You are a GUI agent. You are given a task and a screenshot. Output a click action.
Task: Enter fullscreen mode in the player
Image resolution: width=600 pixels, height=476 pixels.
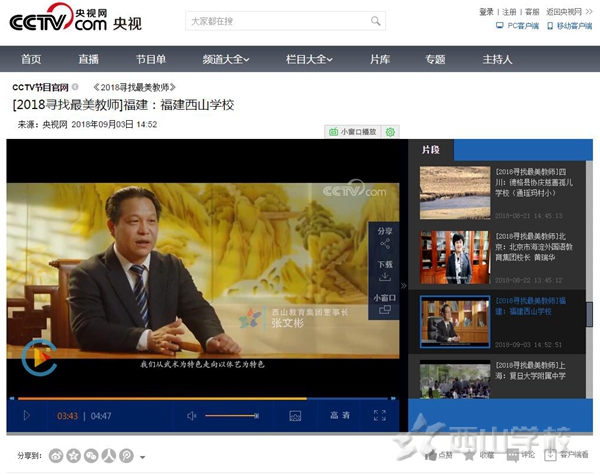(x=379, y=415)
